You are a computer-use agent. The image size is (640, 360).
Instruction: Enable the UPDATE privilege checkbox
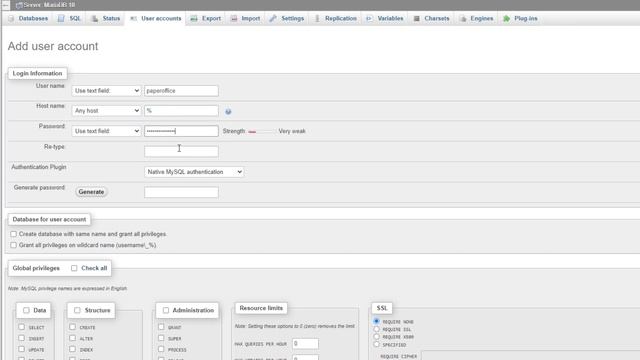click(x=22, y=349)
